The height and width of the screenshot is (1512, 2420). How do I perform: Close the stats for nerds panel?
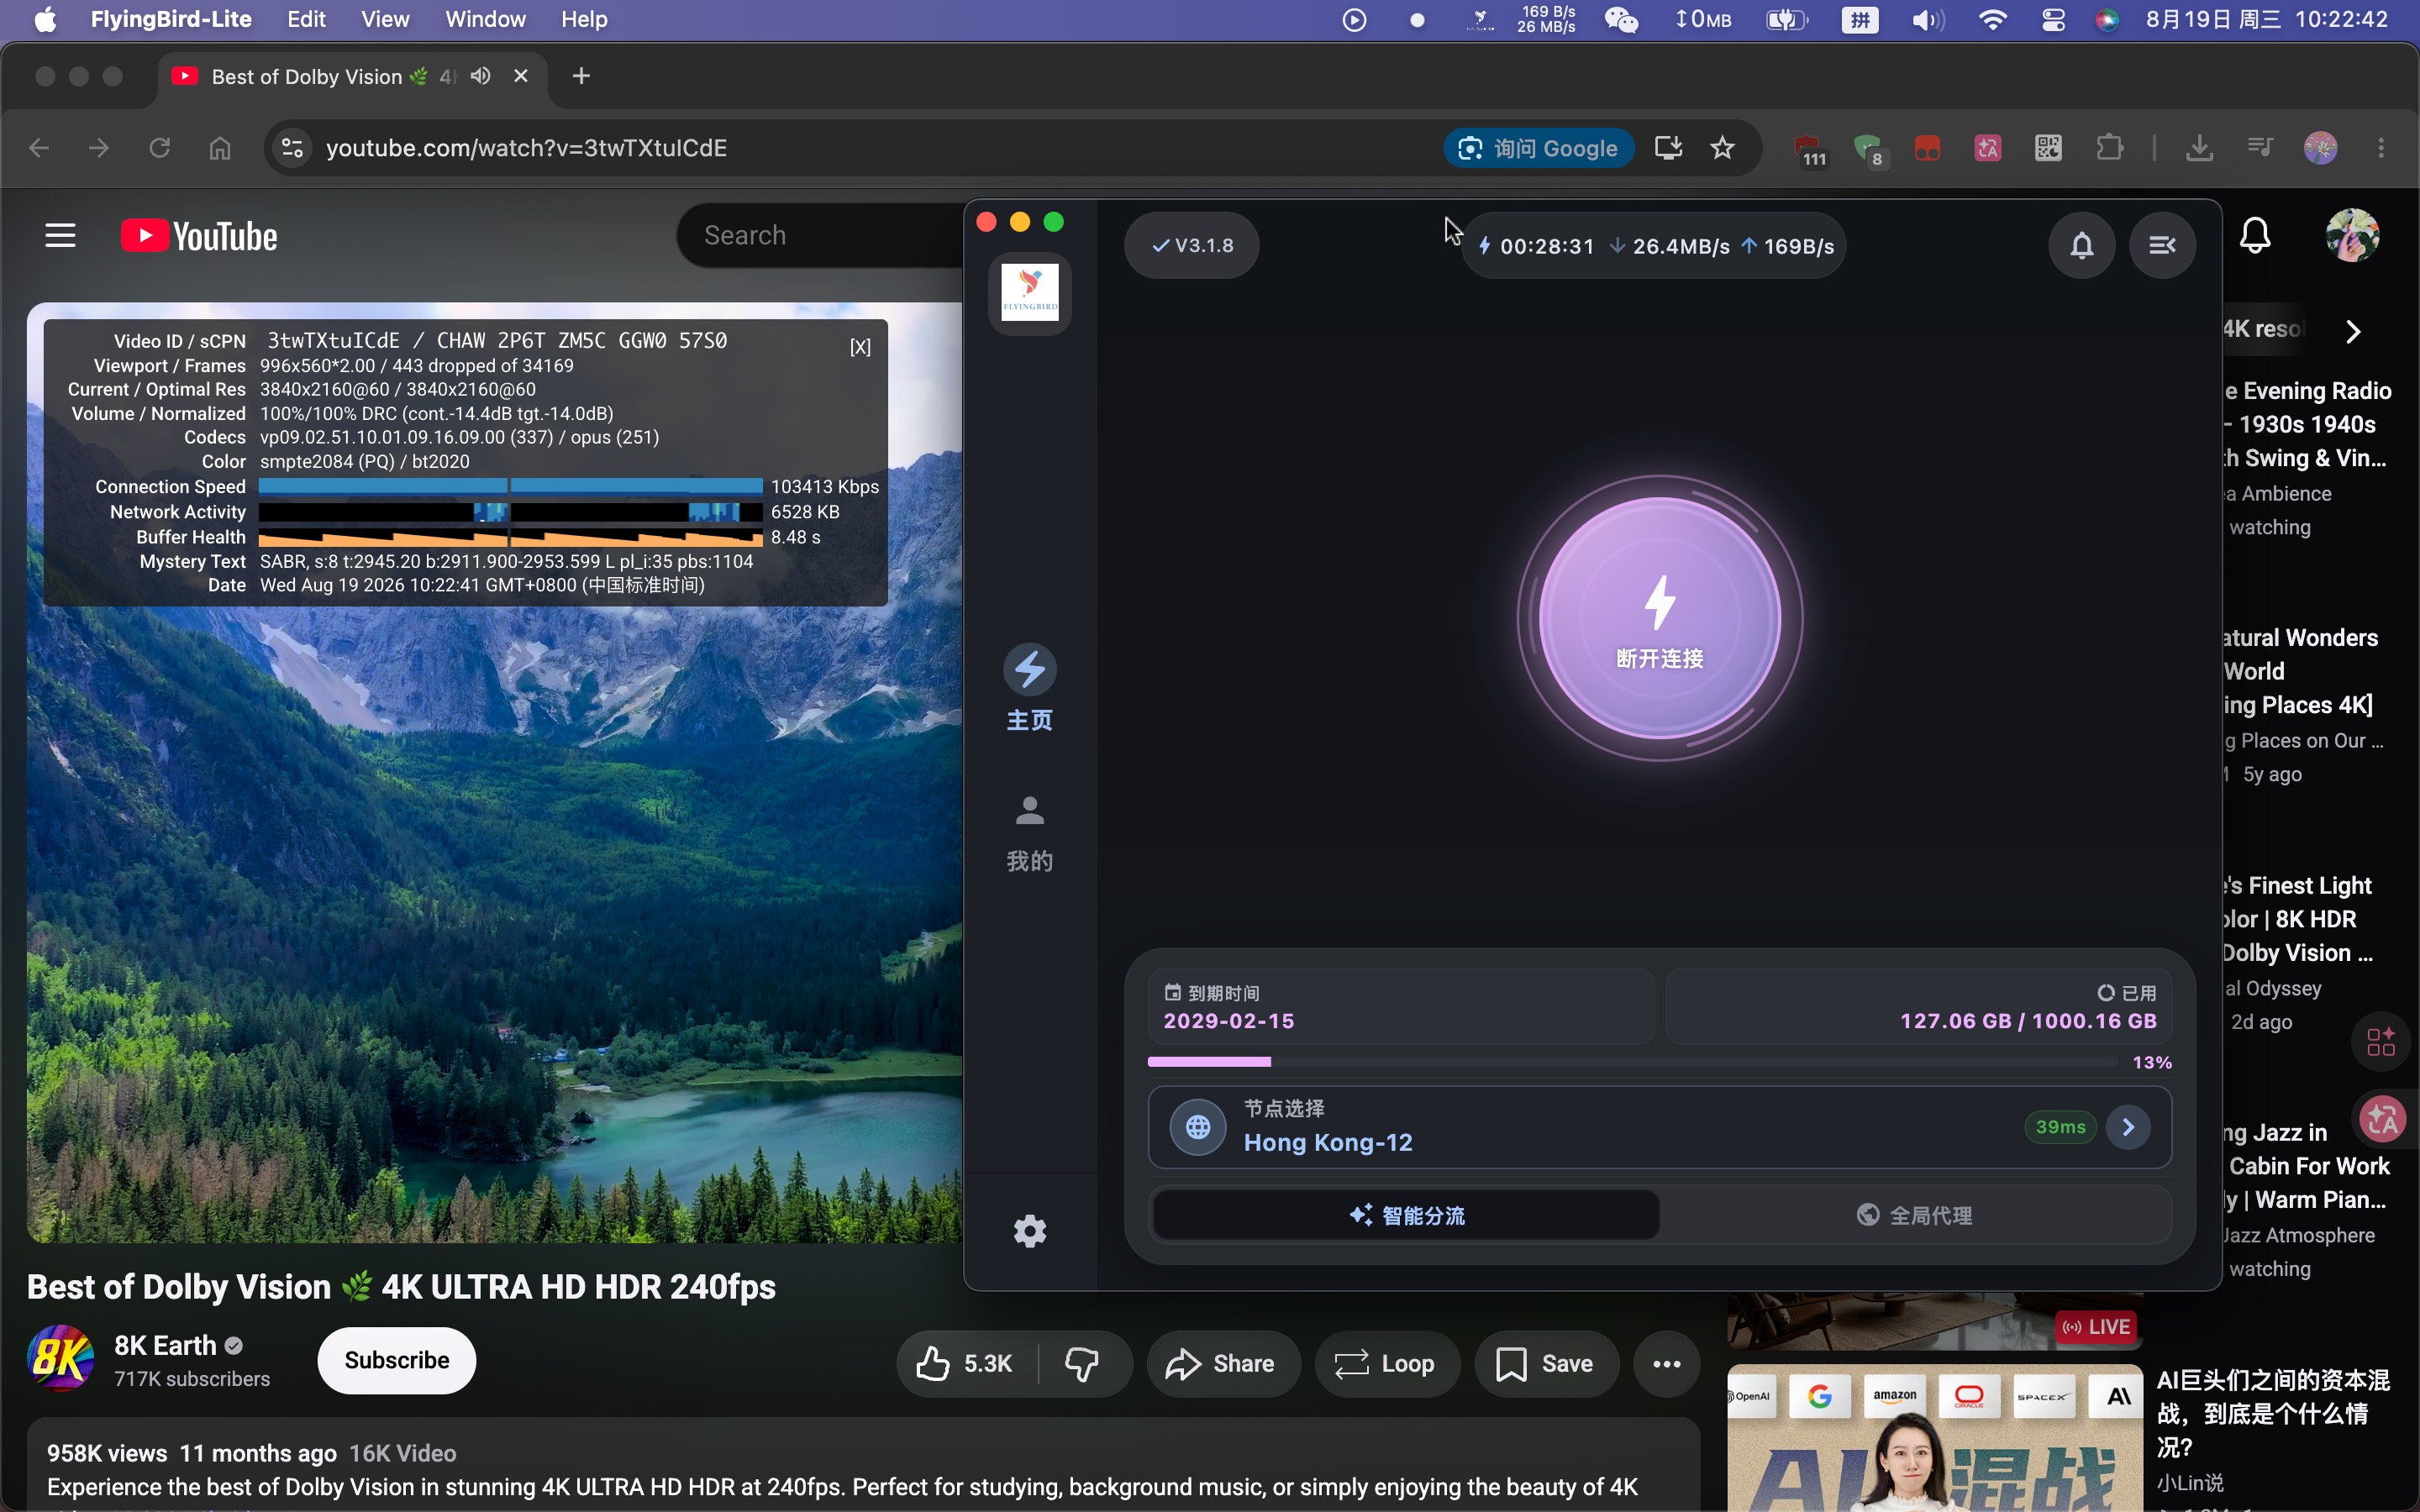[x=860, y=347]
